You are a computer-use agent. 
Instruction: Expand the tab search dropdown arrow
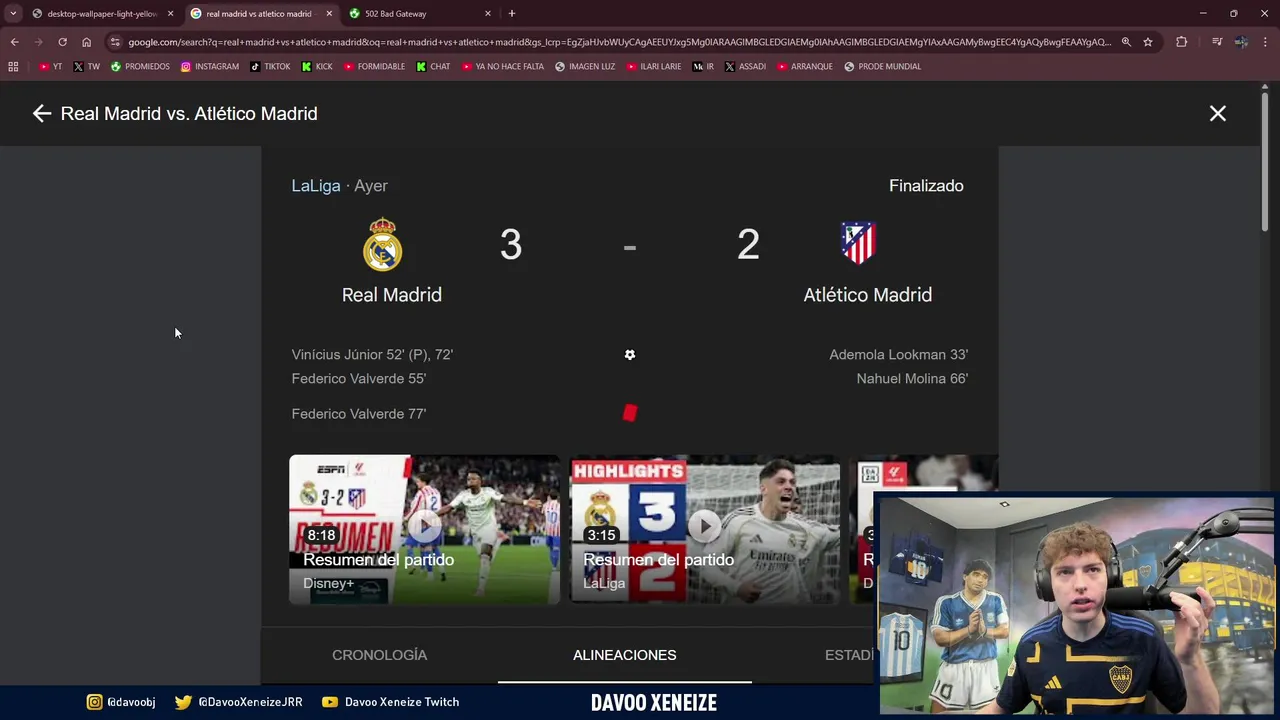pos(13,14)
